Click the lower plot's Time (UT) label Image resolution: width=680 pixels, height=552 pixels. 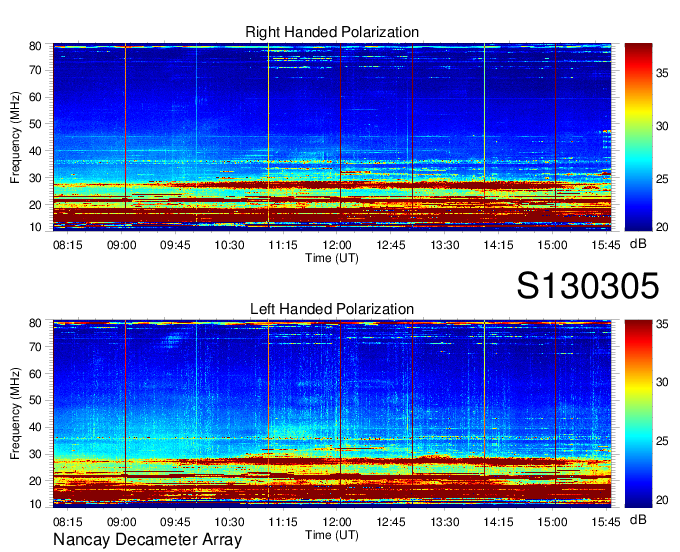pos(332,535)
